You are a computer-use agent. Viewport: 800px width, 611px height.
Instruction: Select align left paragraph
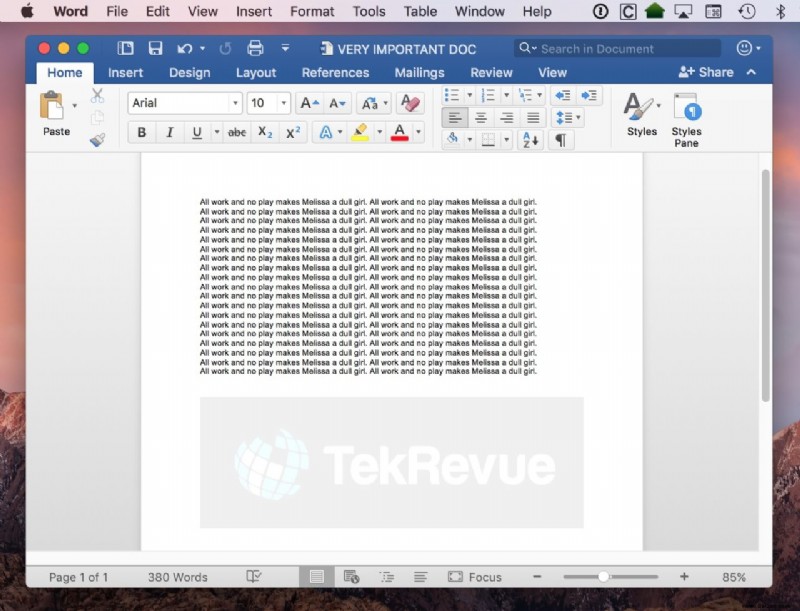(x=455, y=118)
